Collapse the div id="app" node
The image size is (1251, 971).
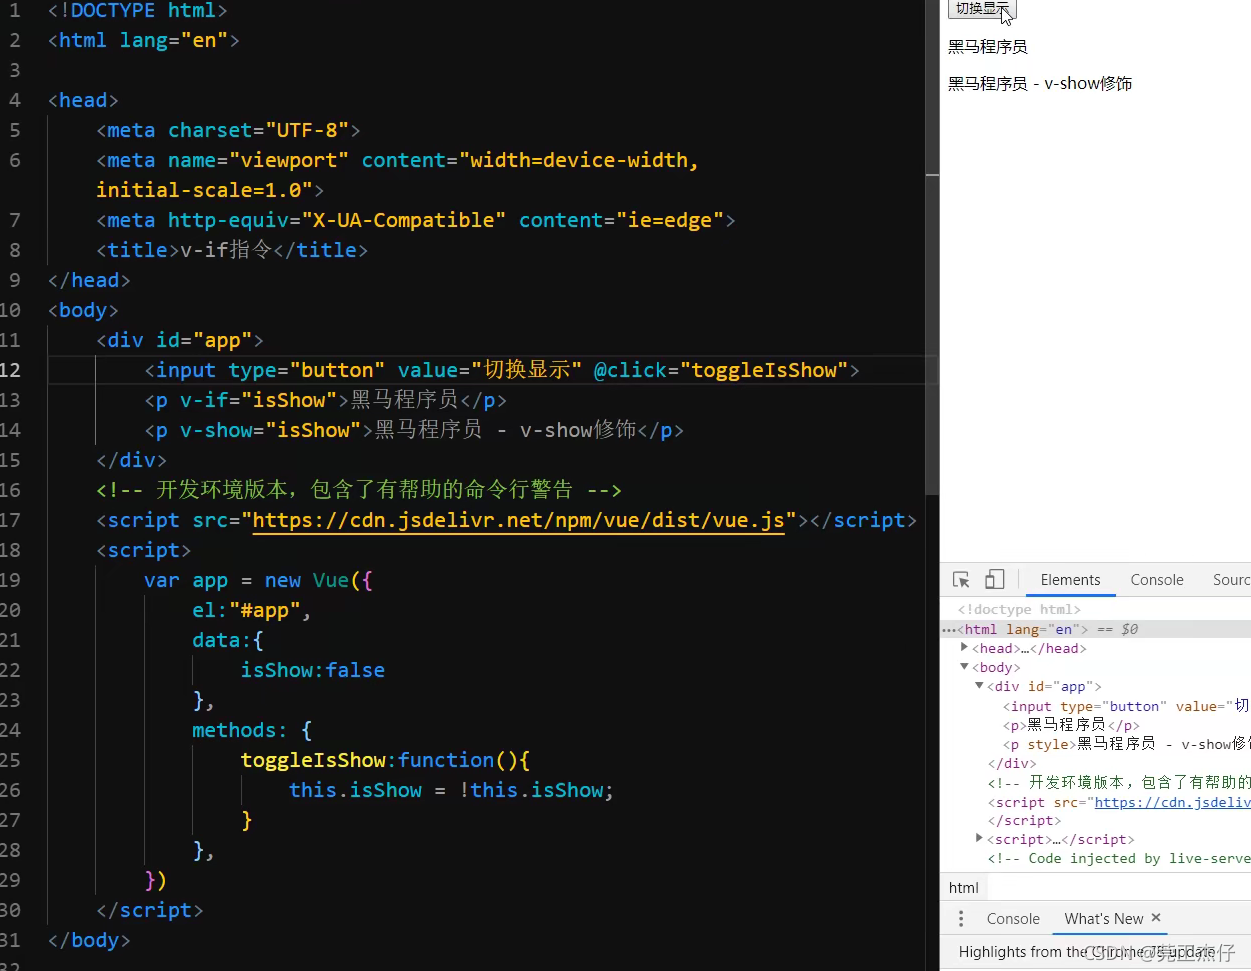[x=980, y=685]
